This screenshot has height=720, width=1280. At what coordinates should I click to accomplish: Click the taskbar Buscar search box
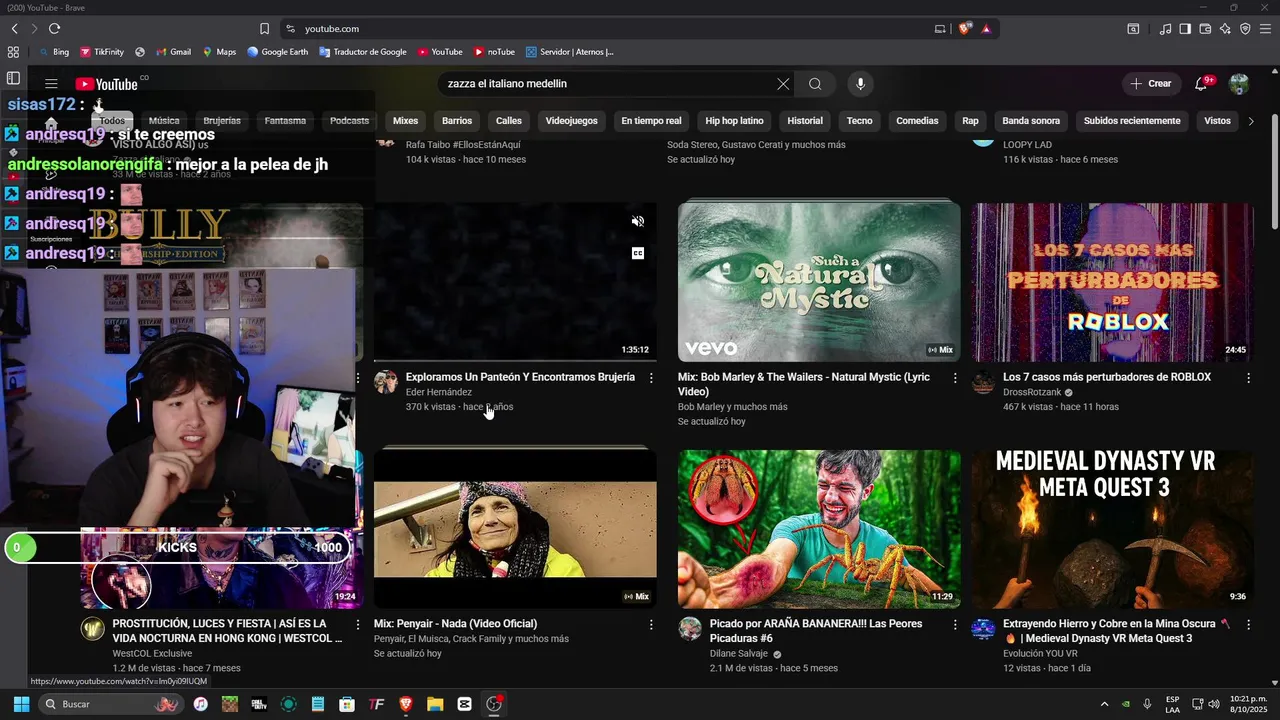pyautogui.click(x=110, y=704)
